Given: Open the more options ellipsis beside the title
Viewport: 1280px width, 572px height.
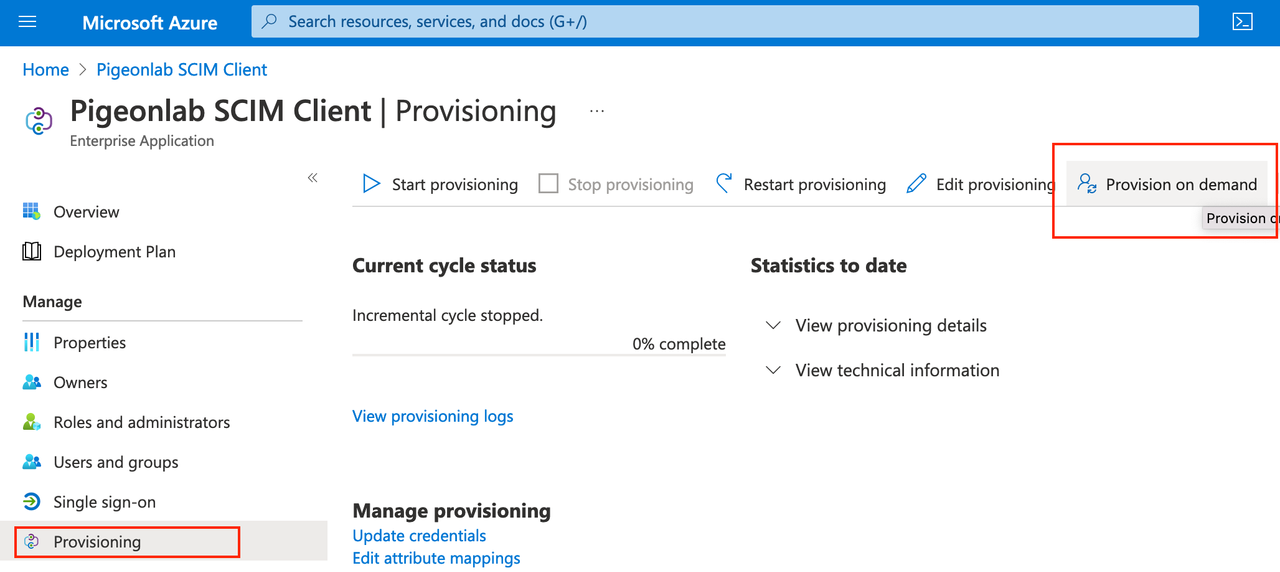Looking at the screenshot, I should click(597, 111).
